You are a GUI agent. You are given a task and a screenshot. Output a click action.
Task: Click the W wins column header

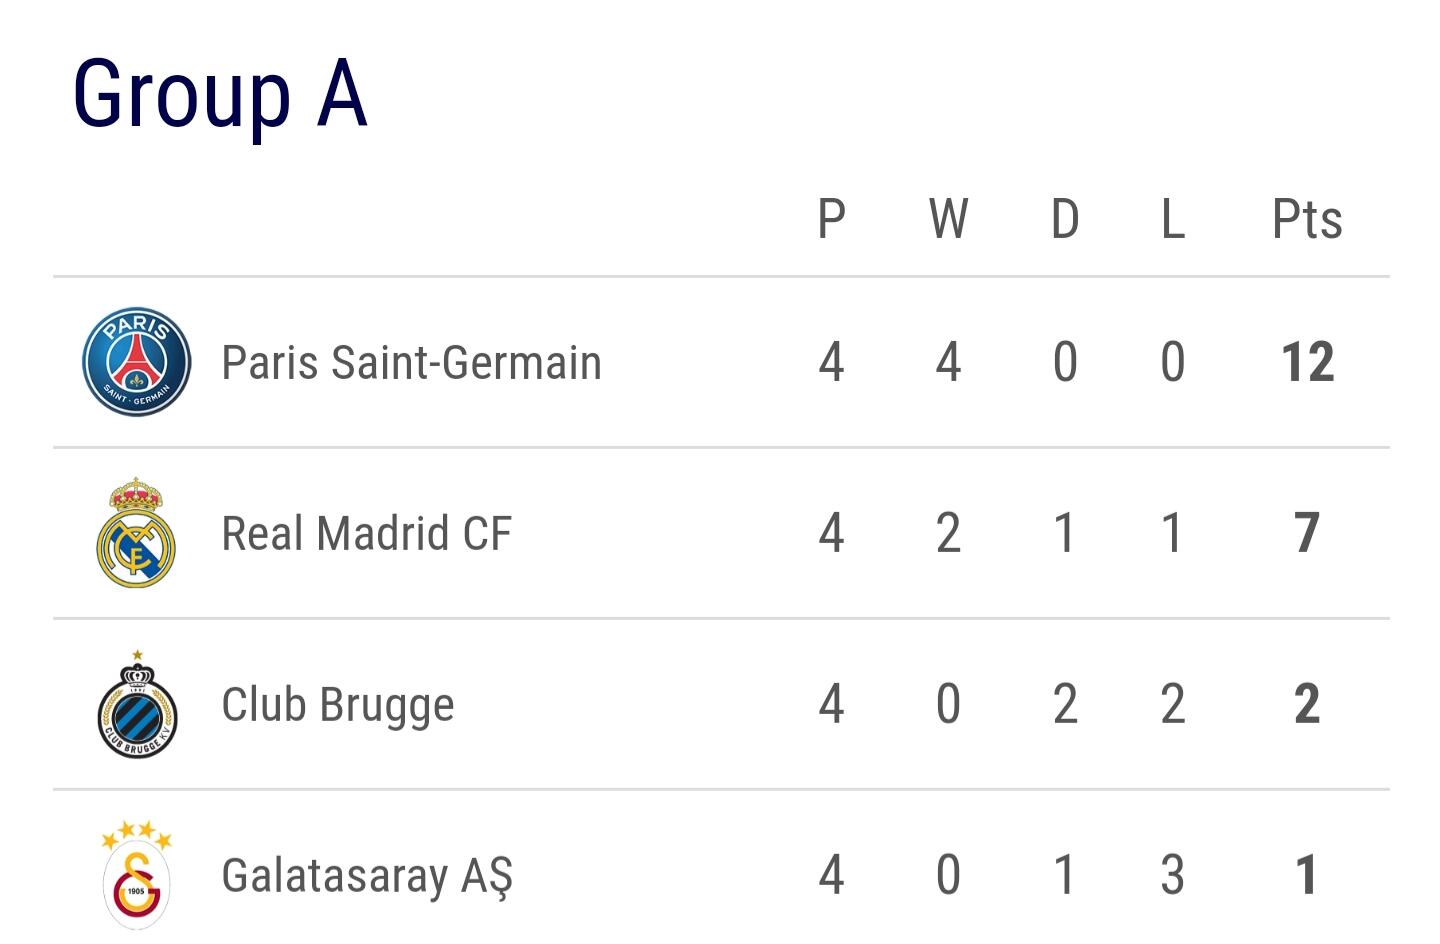(x=948, y=219)
